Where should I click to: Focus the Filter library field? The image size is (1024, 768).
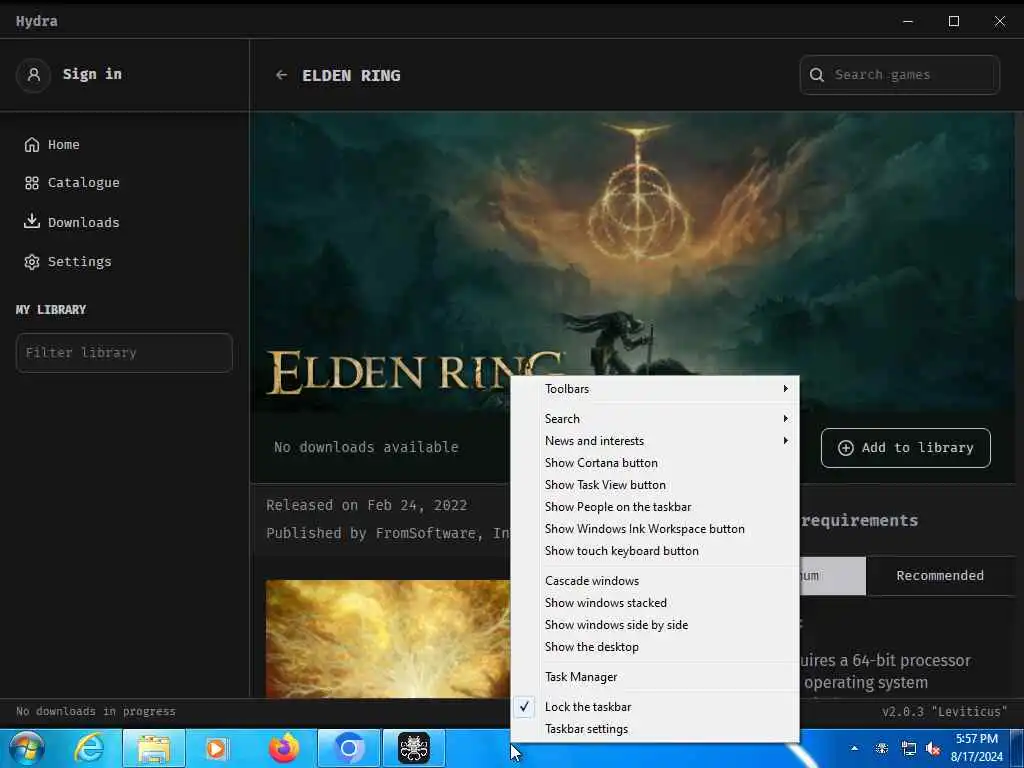[x=124, y=353]
